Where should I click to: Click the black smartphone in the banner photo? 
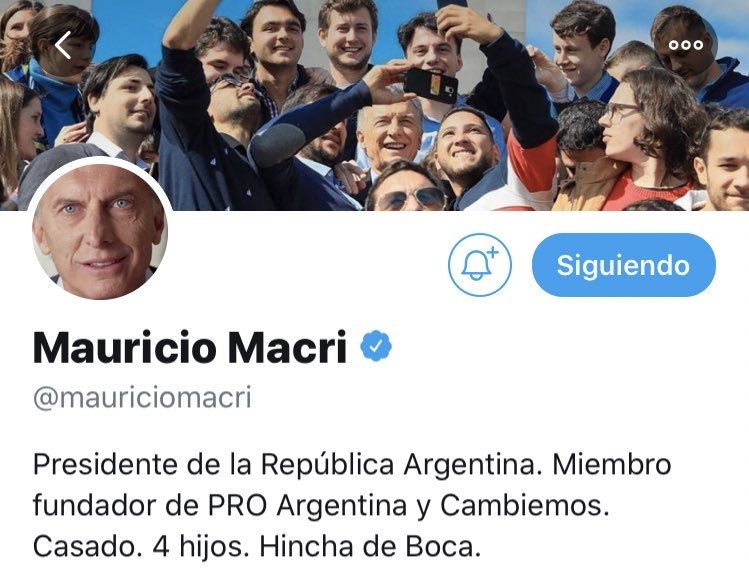[430, 85]
